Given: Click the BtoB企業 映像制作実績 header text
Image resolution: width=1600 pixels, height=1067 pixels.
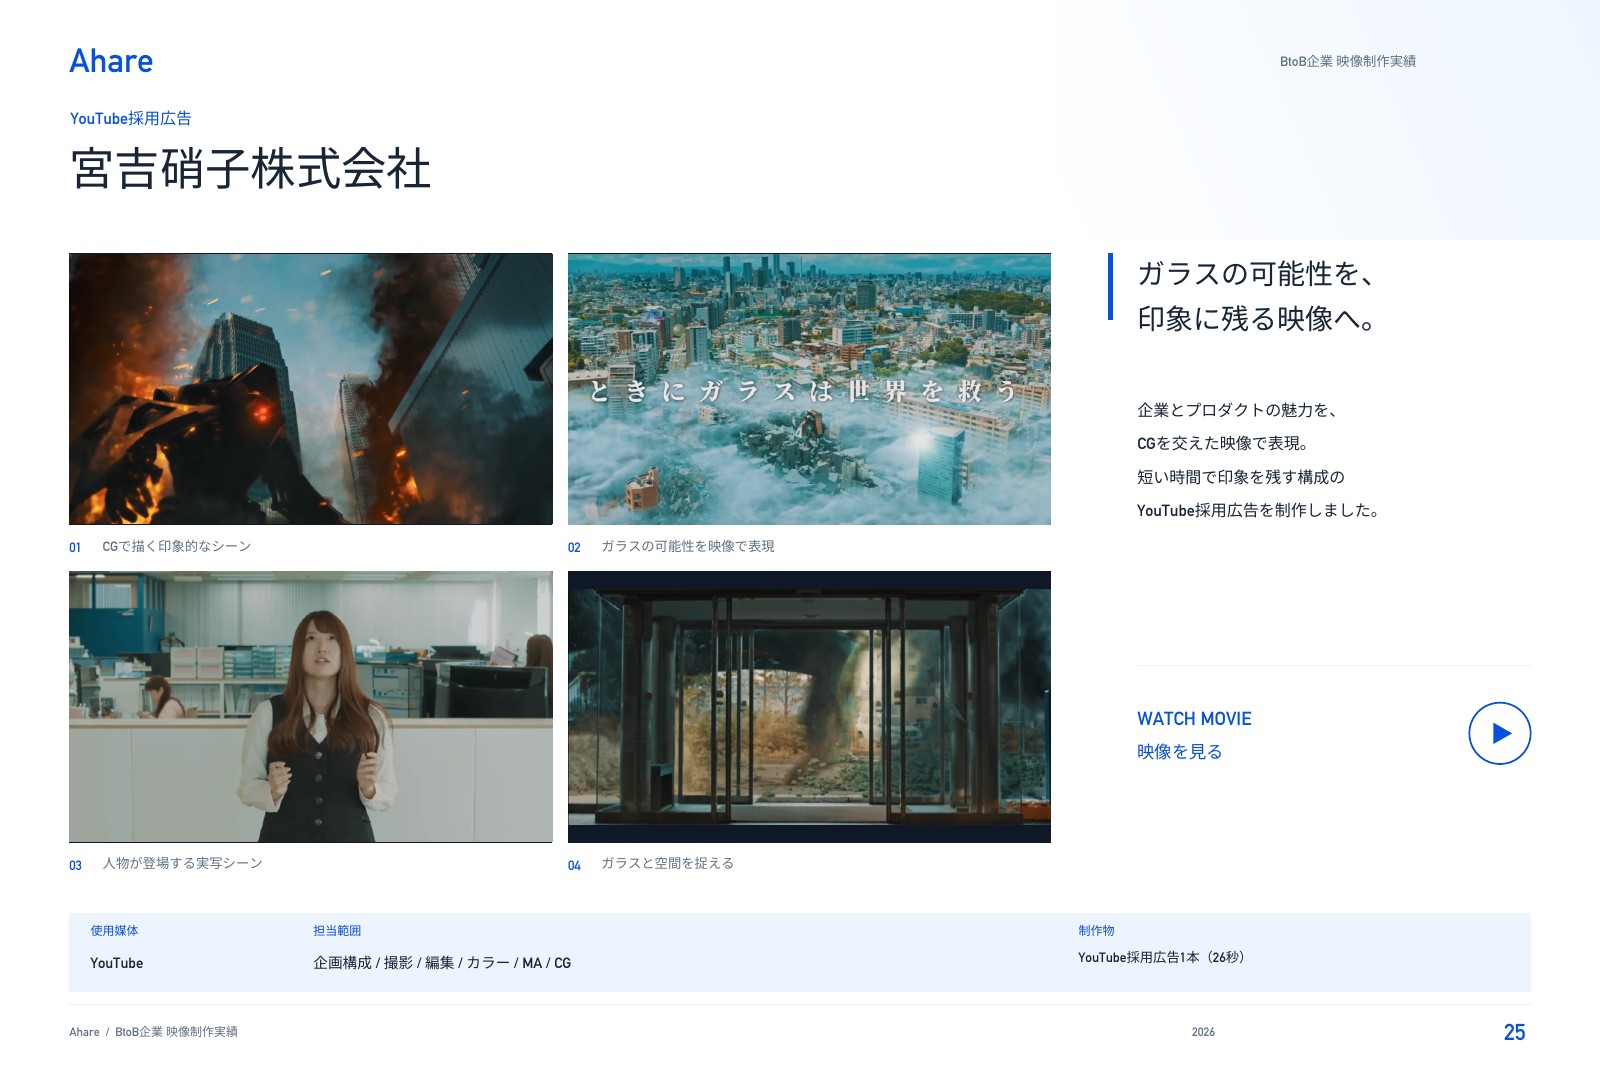Looking at the screenshot, I should 1348,61.
